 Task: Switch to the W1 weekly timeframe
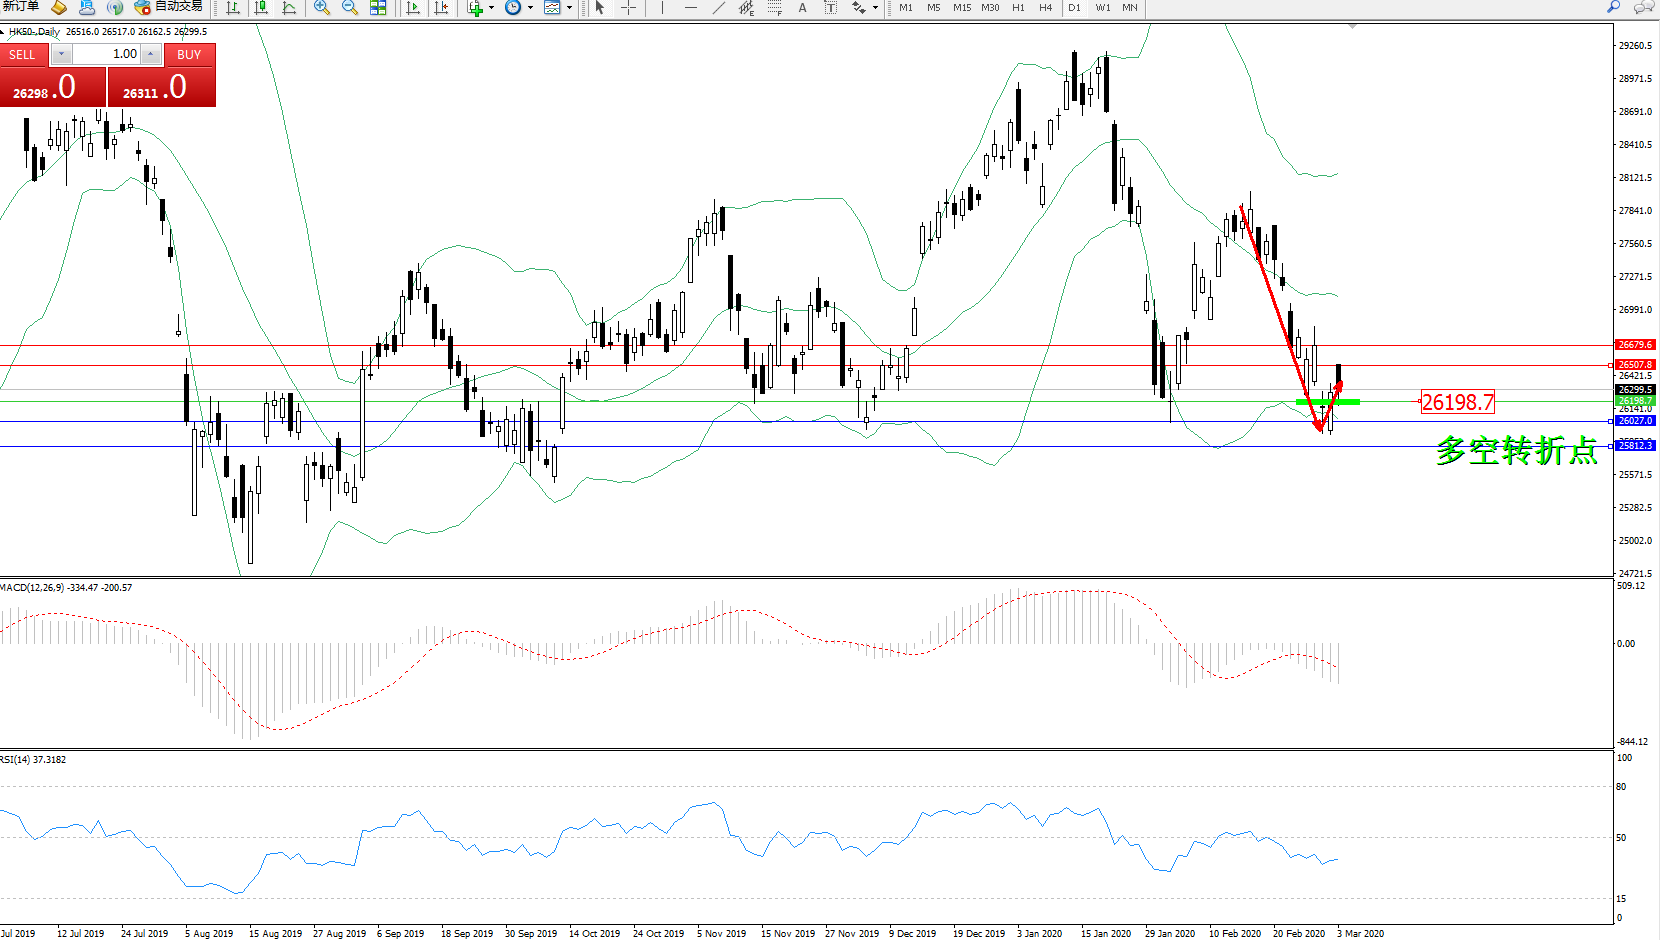(x=1102, y=8)
